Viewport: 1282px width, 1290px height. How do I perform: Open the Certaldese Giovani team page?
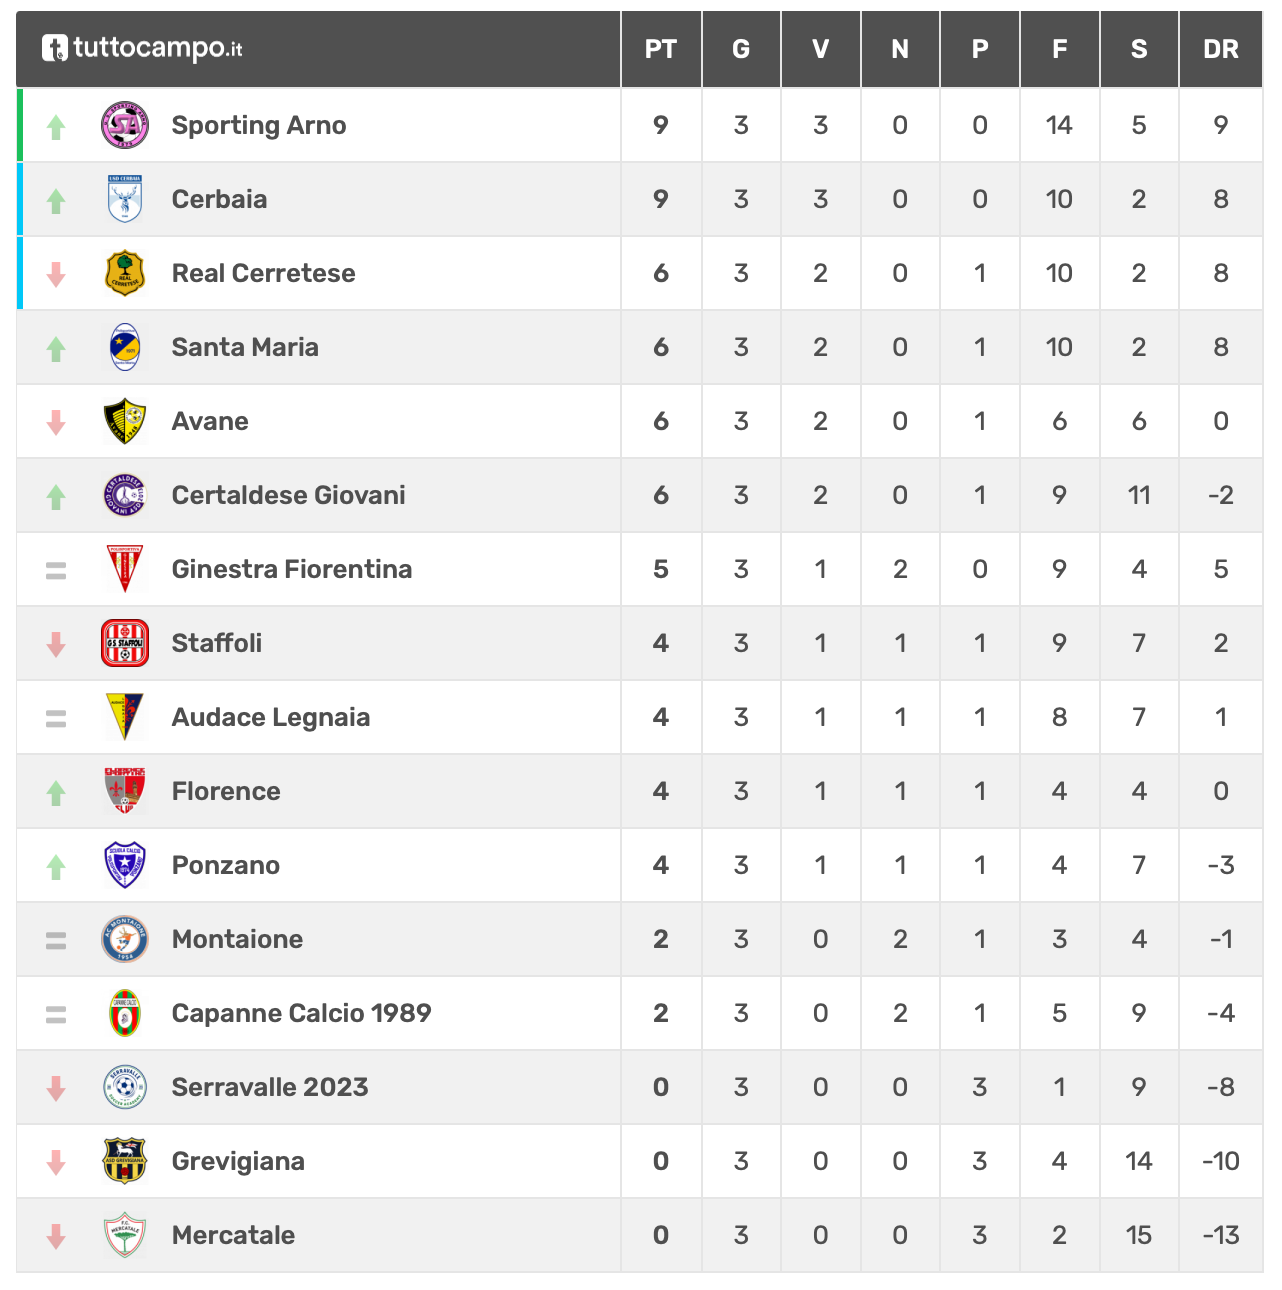click(x=289, y=495)
